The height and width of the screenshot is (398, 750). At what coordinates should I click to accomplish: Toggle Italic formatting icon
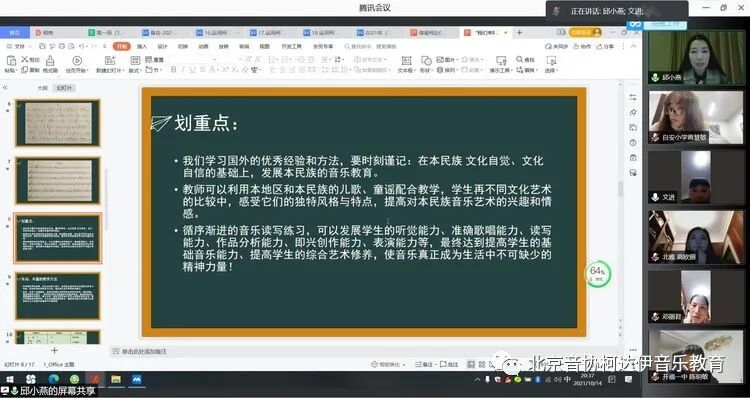click(183, 70)
